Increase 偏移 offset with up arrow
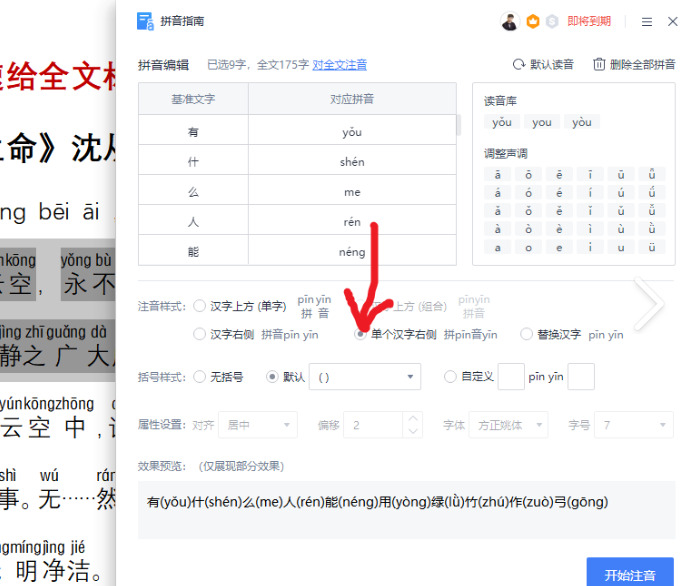The width and height of the screenshot is (680, 586). (413, 418)
